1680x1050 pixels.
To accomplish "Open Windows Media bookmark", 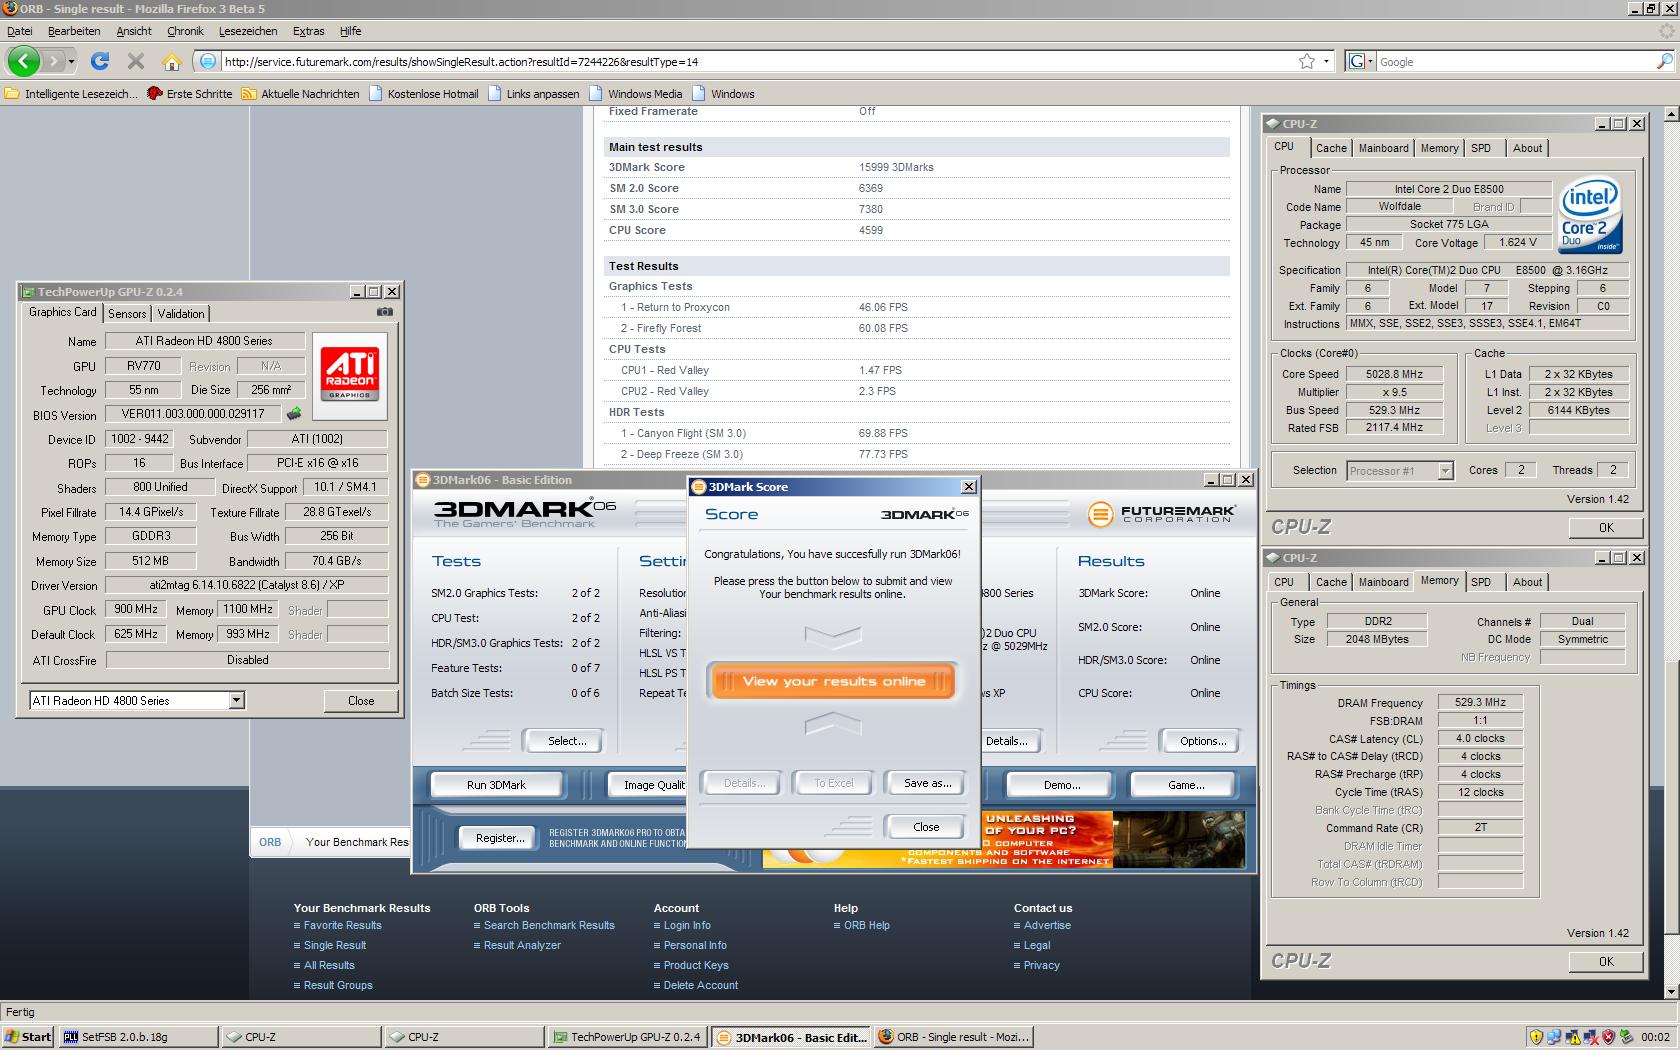I will [x=635, y=94].
